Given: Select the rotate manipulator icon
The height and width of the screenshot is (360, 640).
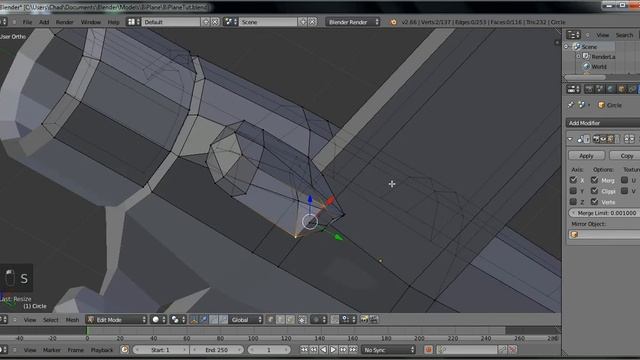Looking at the screenshot, I should [x=213, y=320].
